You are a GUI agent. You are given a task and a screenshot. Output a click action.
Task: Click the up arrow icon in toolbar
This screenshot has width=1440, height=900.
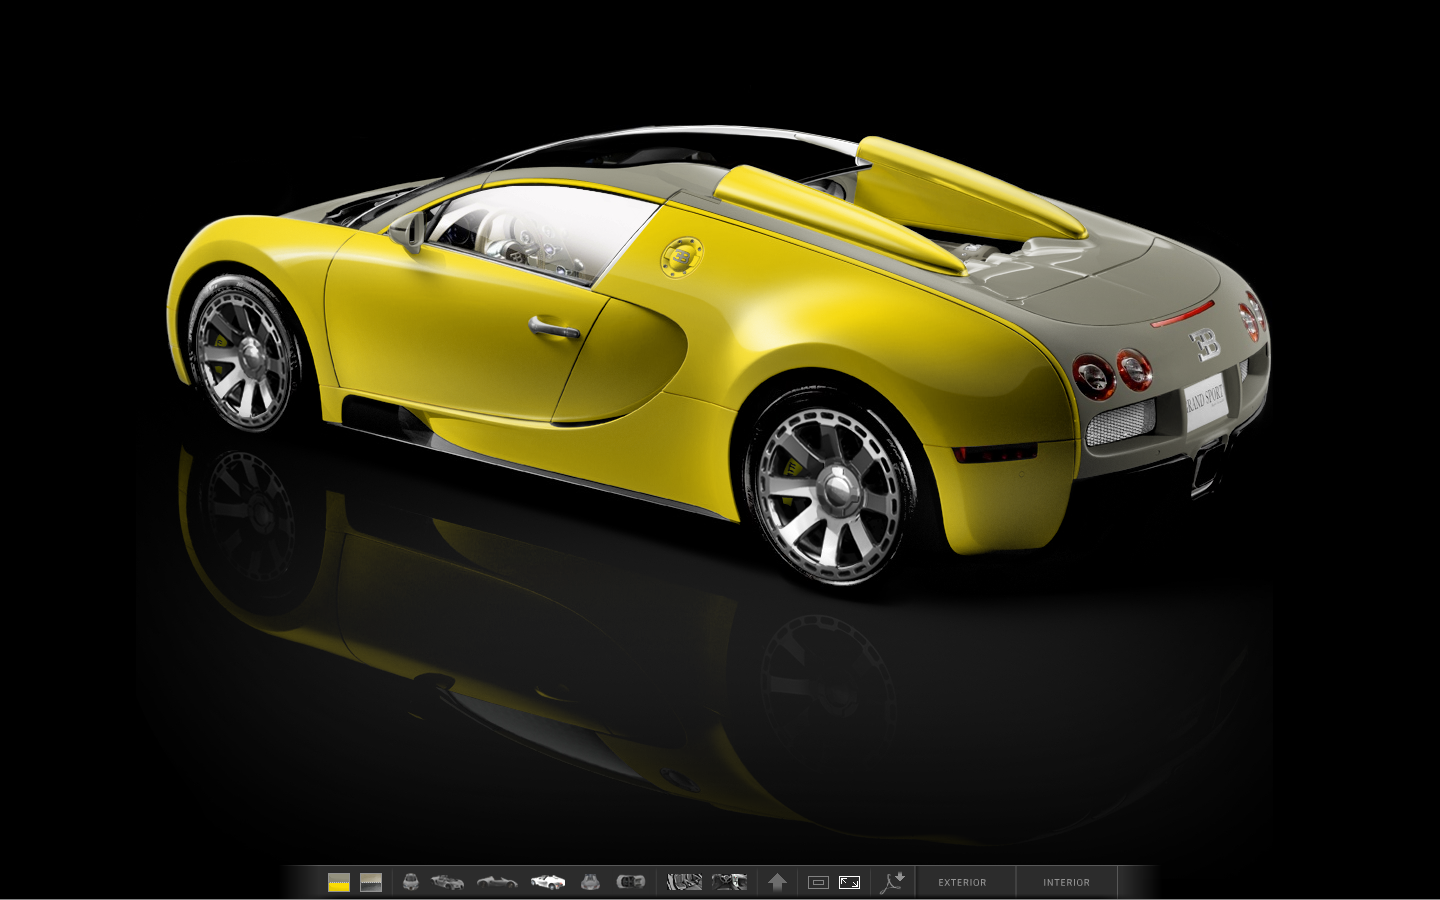[x=777, y=882]
